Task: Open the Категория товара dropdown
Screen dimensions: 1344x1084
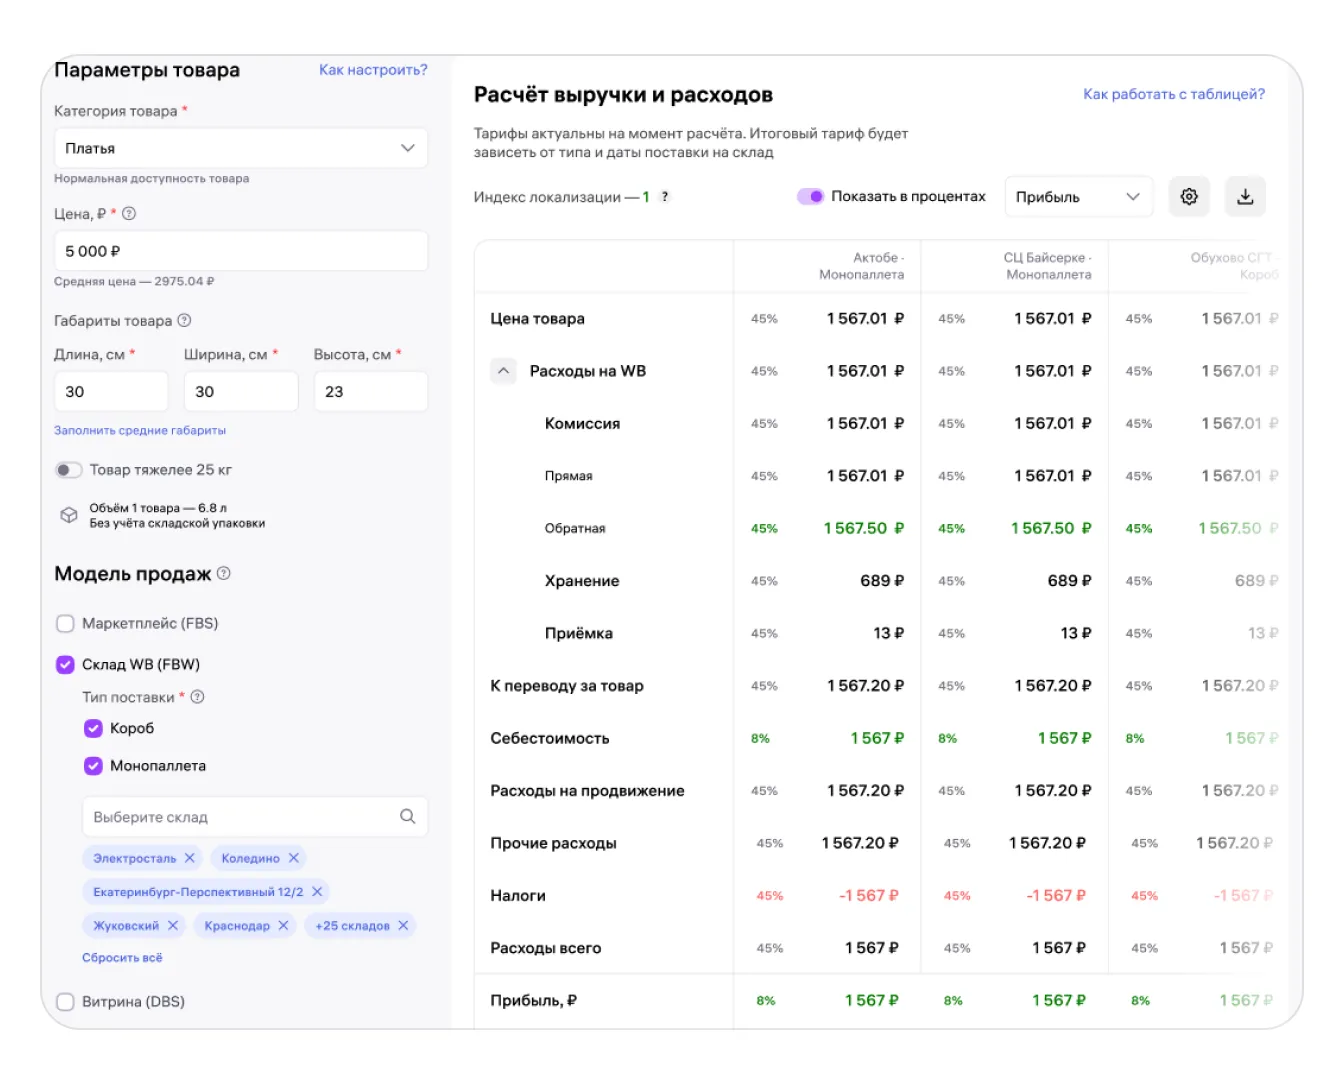Action: pos(240,148)
